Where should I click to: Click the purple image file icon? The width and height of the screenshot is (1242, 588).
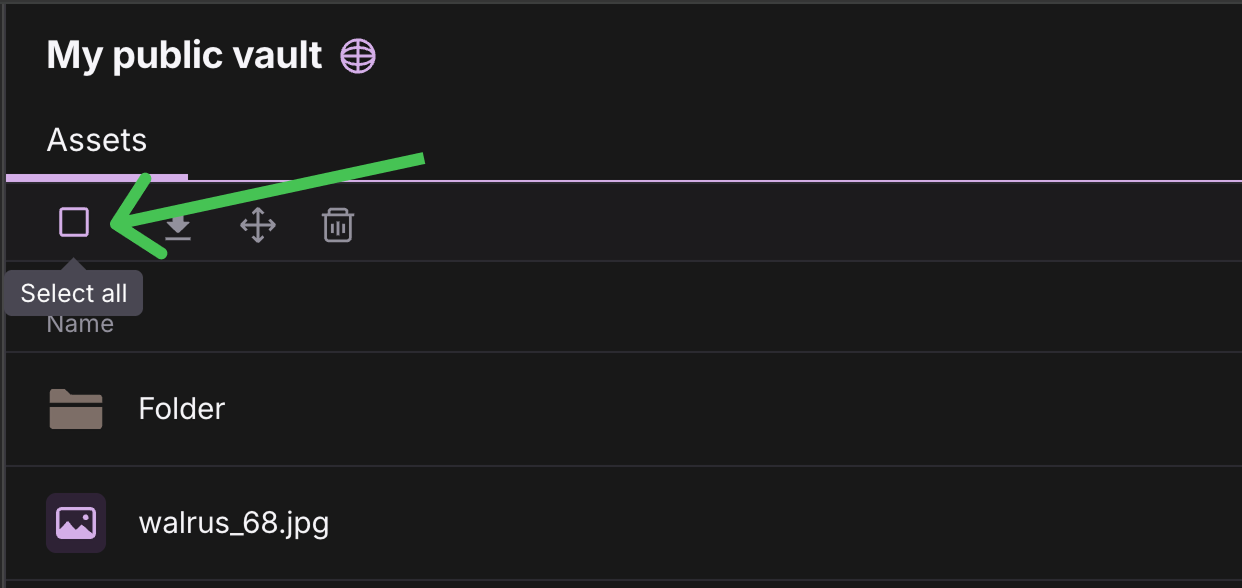[76, 522]
